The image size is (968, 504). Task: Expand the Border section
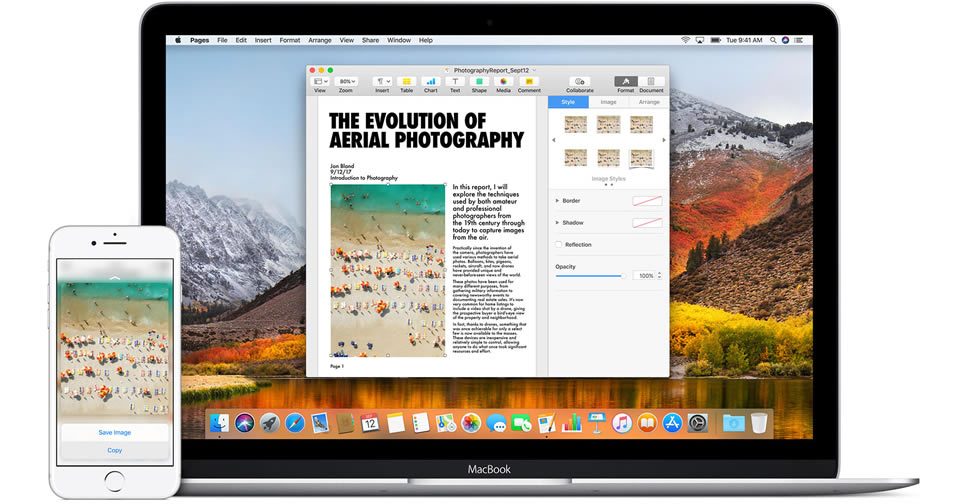(x=556, y=201)
